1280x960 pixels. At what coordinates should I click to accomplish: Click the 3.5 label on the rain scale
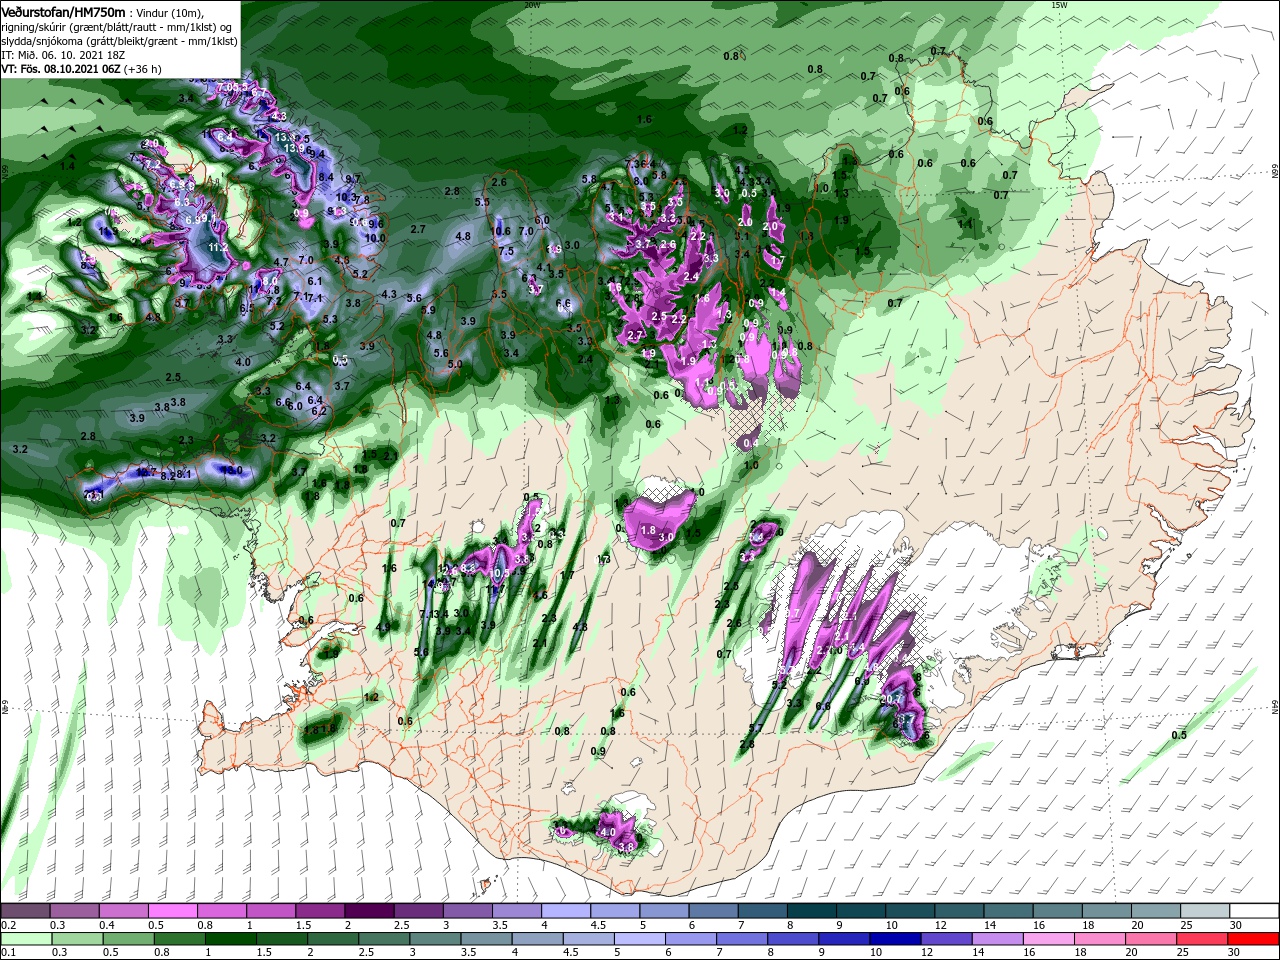click(x=469, y=951)
